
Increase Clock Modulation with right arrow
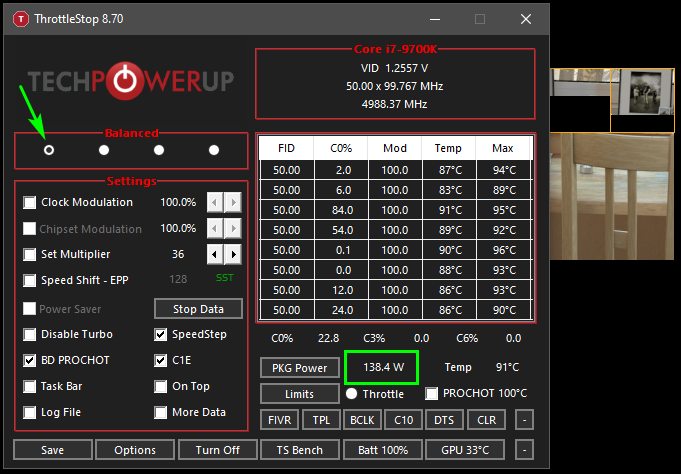click(x=233, y=202)
